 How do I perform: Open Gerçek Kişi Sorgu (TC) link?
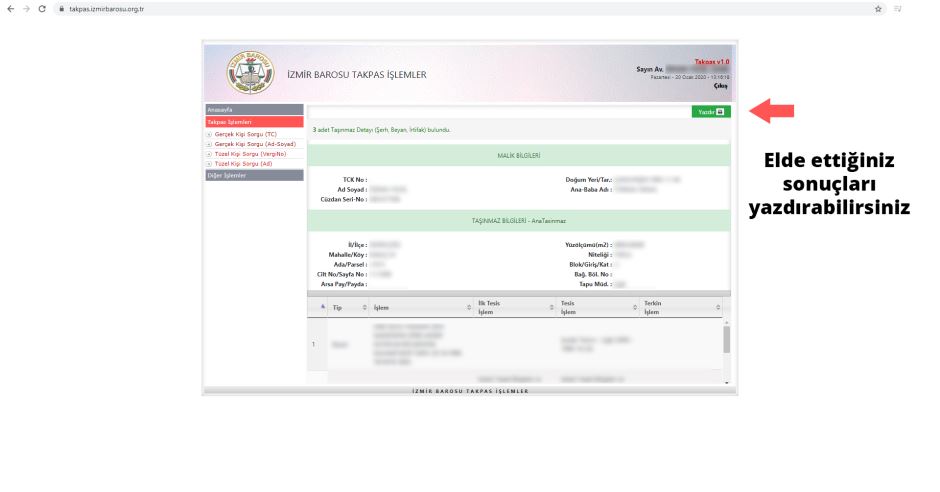click(245, 134)
